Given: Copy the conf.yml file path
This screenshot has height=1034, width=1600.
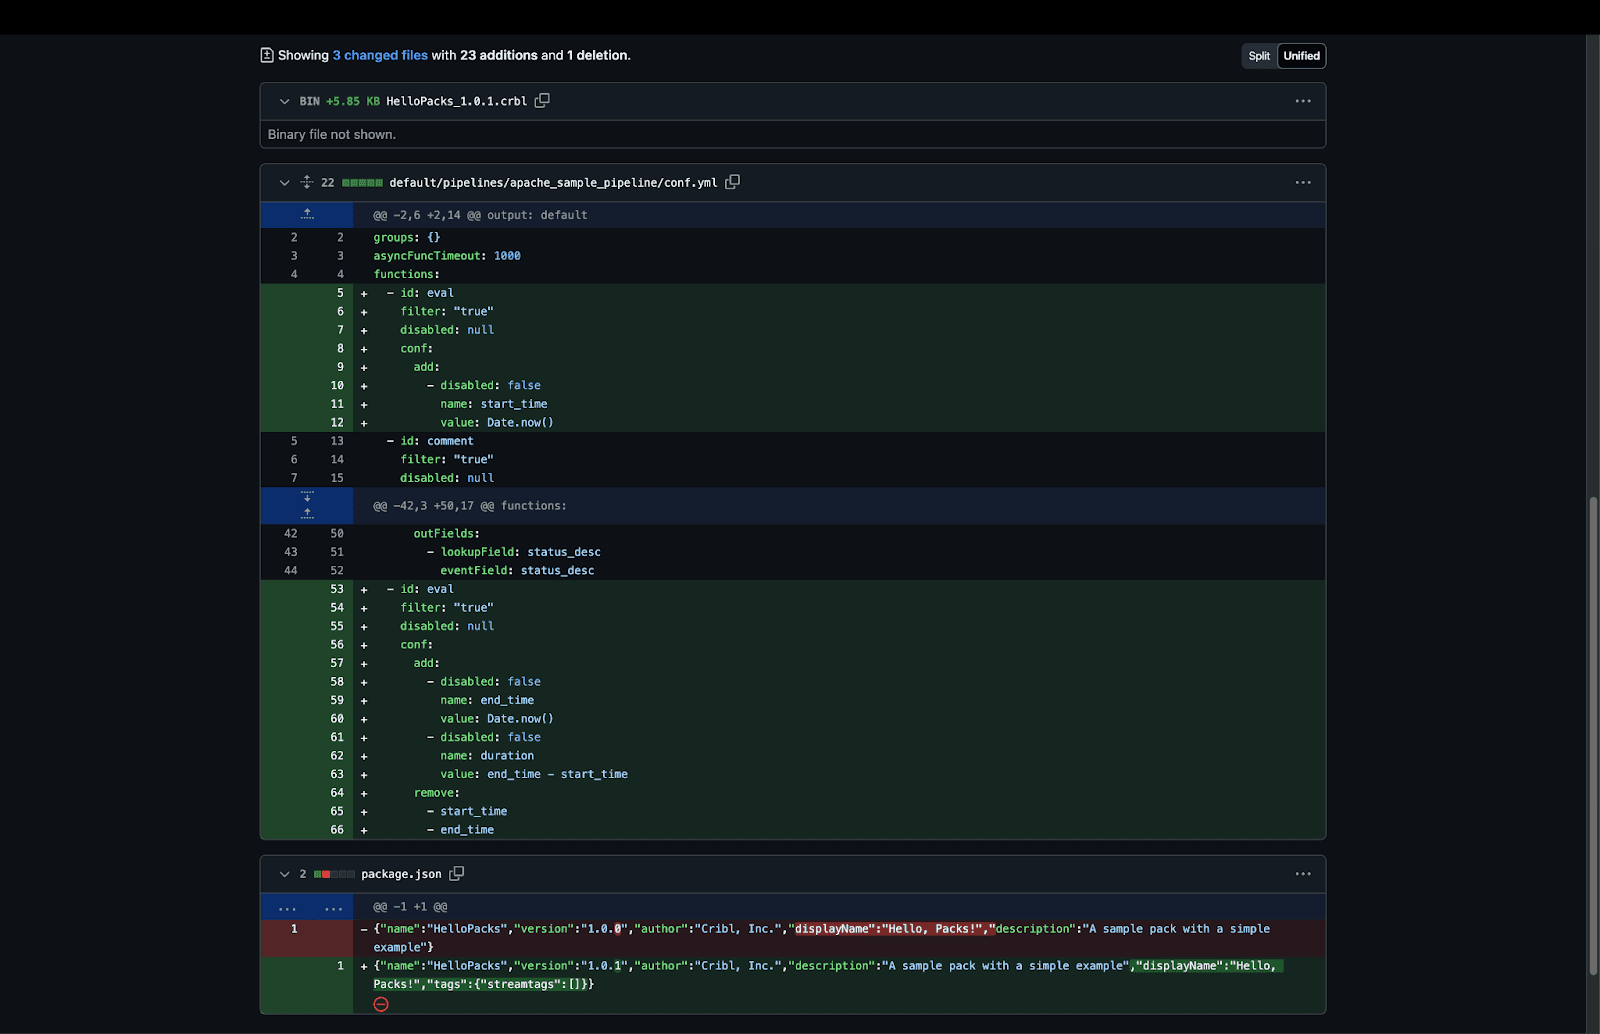Looking at the screenshot, I should 732,182.
